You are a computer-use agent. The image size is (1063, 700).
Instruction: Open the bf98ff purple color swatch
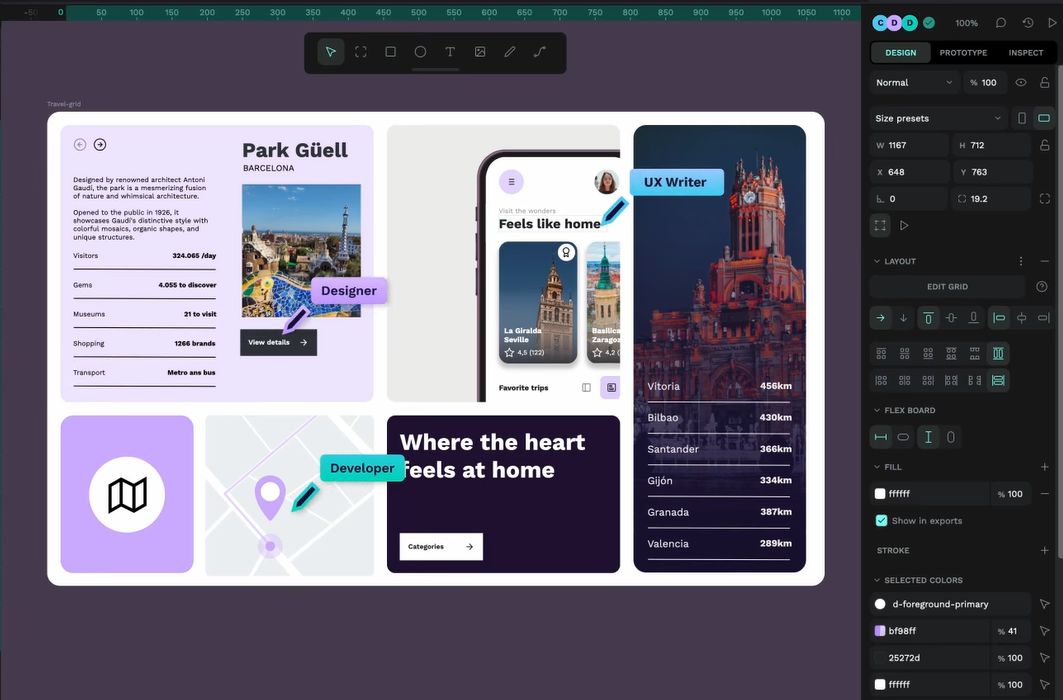[x=880, y=631]
